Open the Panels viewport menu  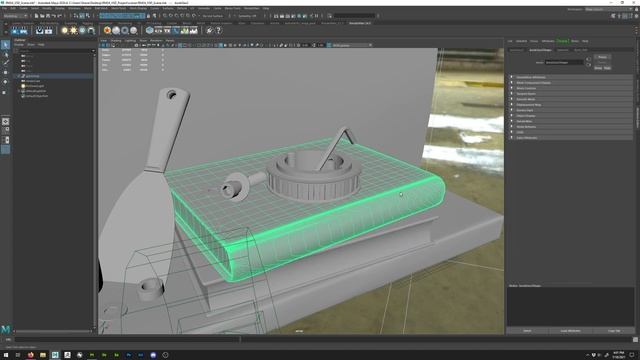170,40
